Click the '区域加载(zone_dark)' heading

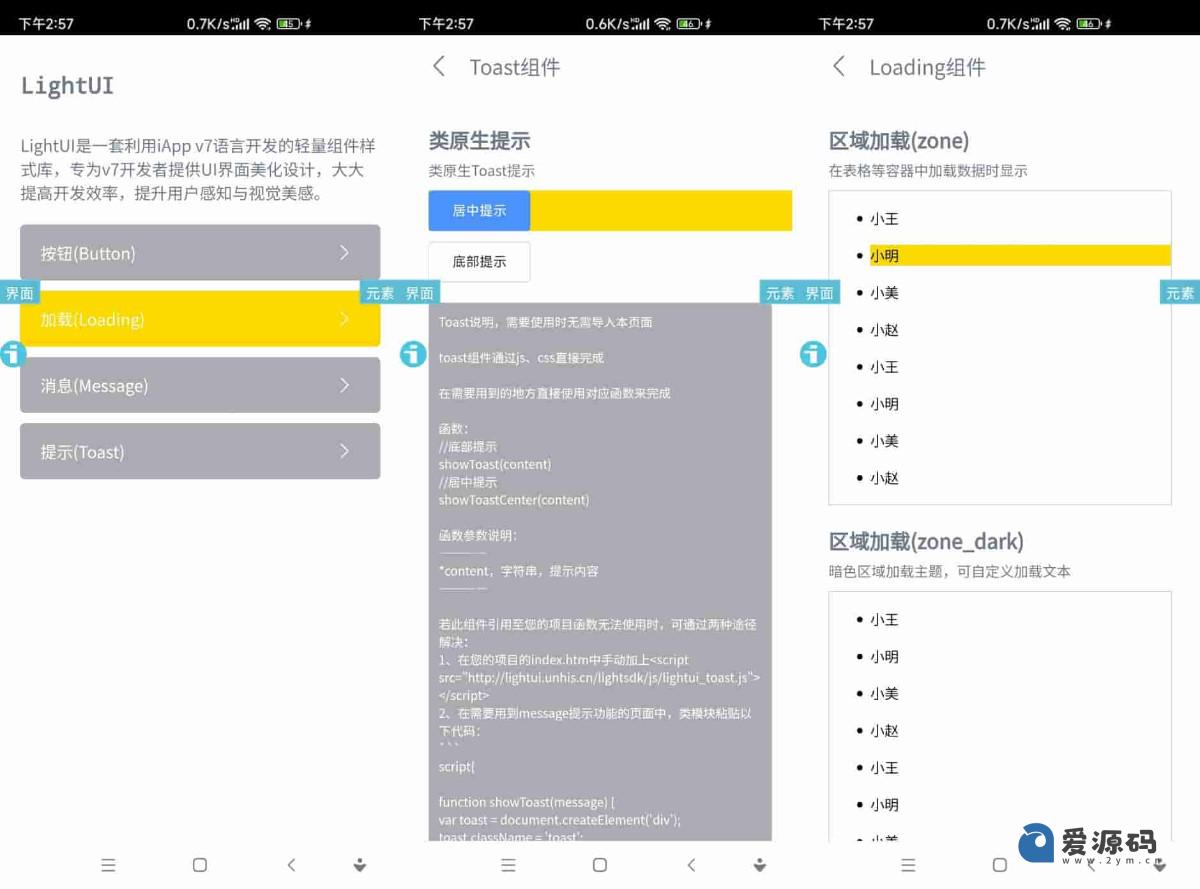click(926, 542)
